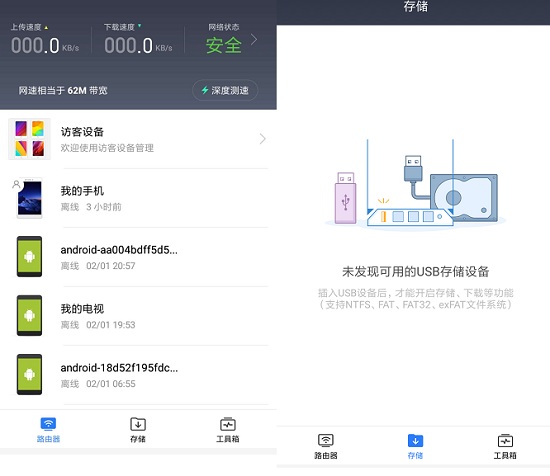Click the 下载速度 download speed value
The width and height of the screenshot is (550, 476).
click(x=138, y=46)
